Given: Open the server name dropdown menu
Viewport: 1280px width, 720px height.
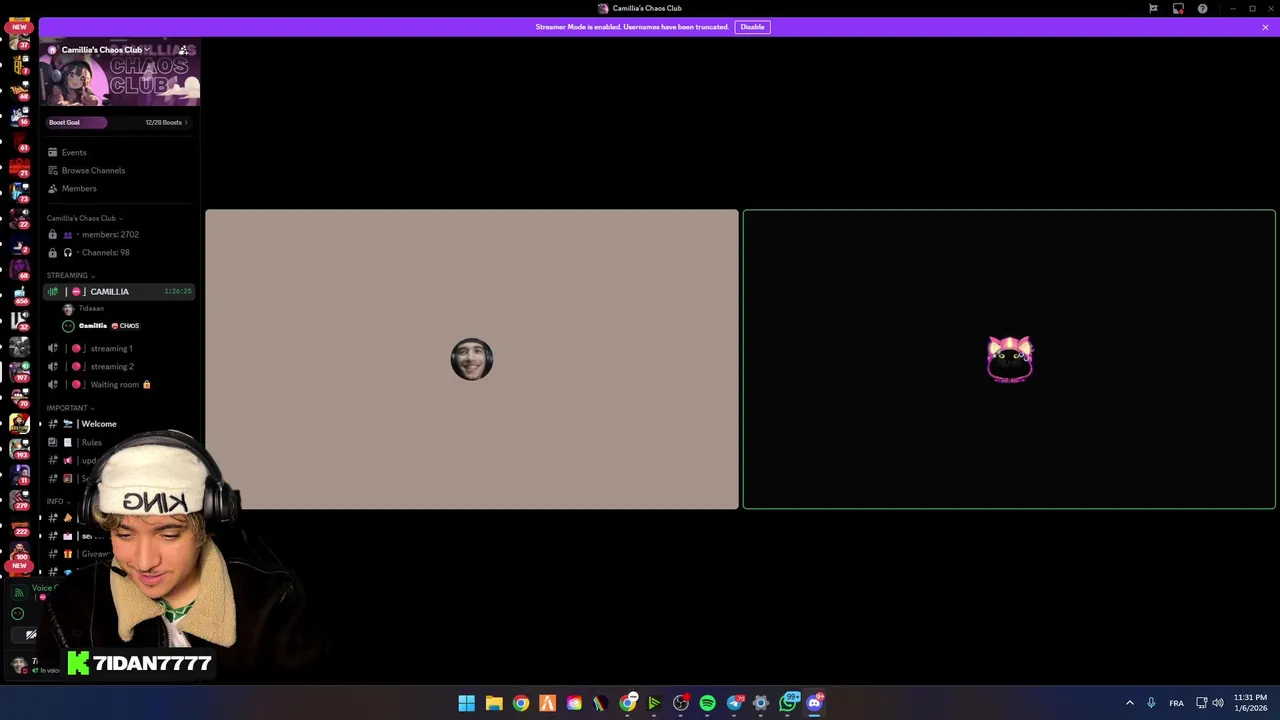Looking at the screenshot, I should [x=104, y=49].
